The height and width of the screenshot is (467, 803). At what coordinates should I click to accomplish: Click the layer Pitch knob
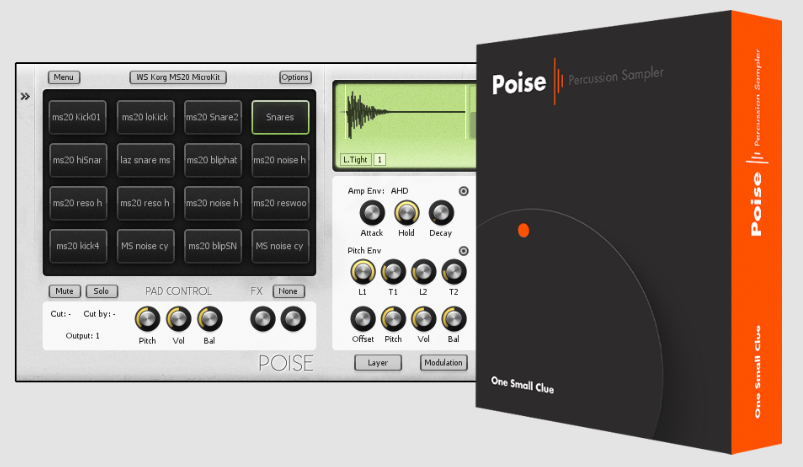pos(393,319)
